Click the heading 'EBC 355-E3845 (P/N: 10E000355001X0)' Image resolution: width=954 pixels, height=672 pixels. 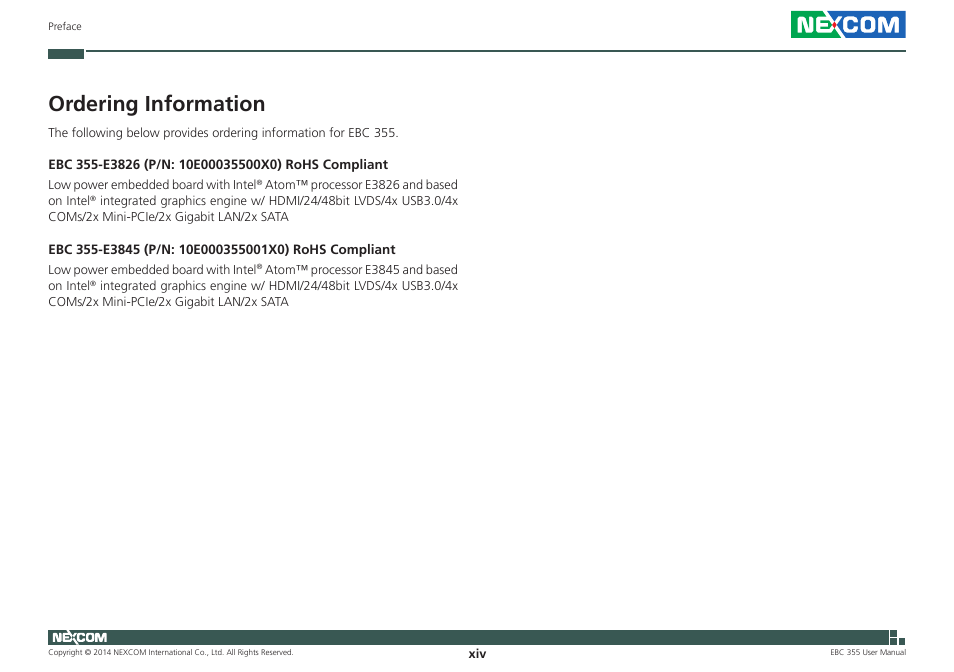point(221,250)
